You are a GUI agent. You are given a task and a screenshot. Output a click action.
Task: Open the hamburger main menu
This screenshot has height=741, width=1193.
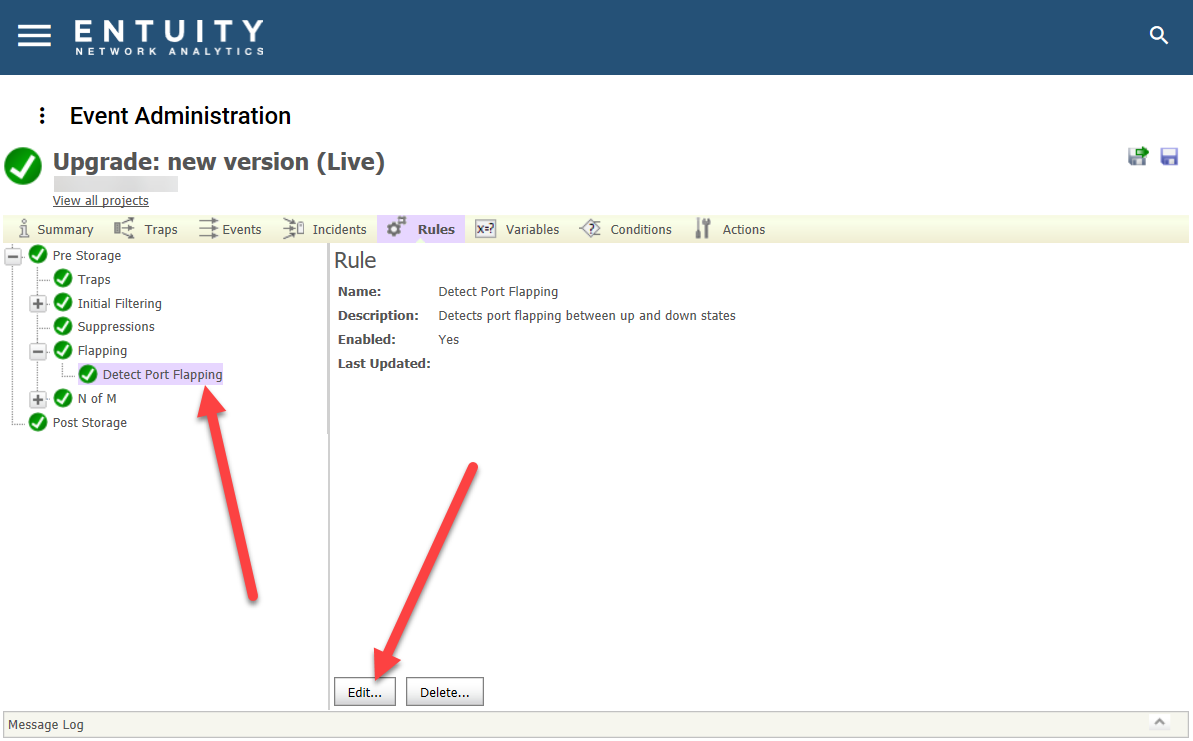(x=34, y=35)
